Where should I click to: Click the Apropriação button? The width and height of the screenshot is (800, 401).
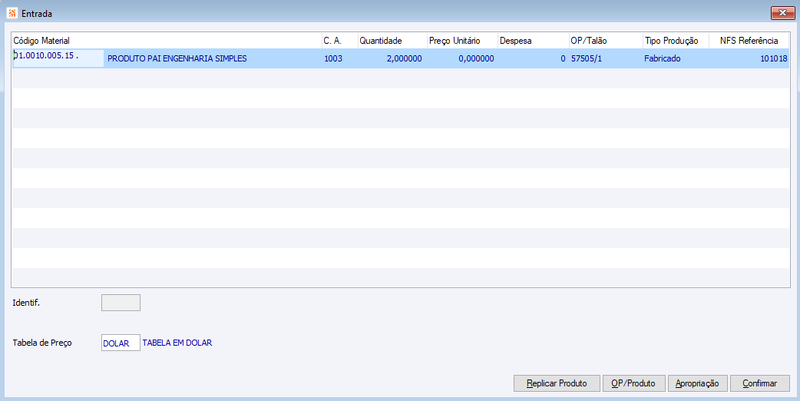coord(697,383)
